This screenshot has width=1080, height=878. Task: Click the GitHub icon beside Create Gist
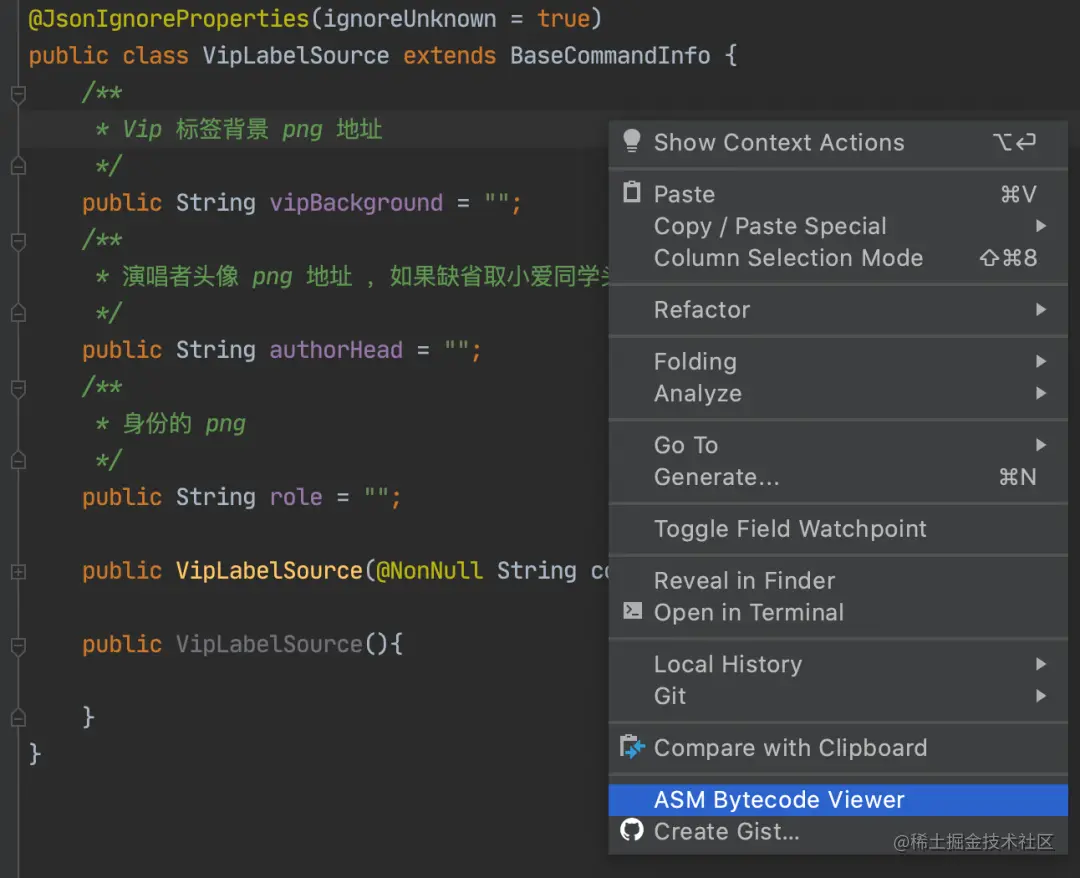[632, 830]
